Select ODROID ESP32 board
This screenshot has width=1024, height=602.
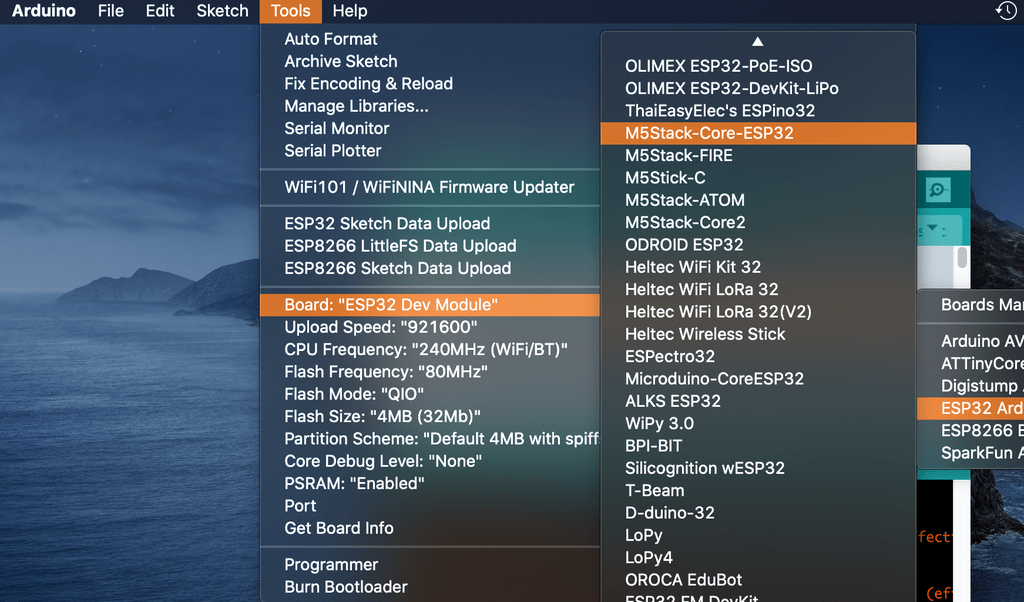point(758,245)
